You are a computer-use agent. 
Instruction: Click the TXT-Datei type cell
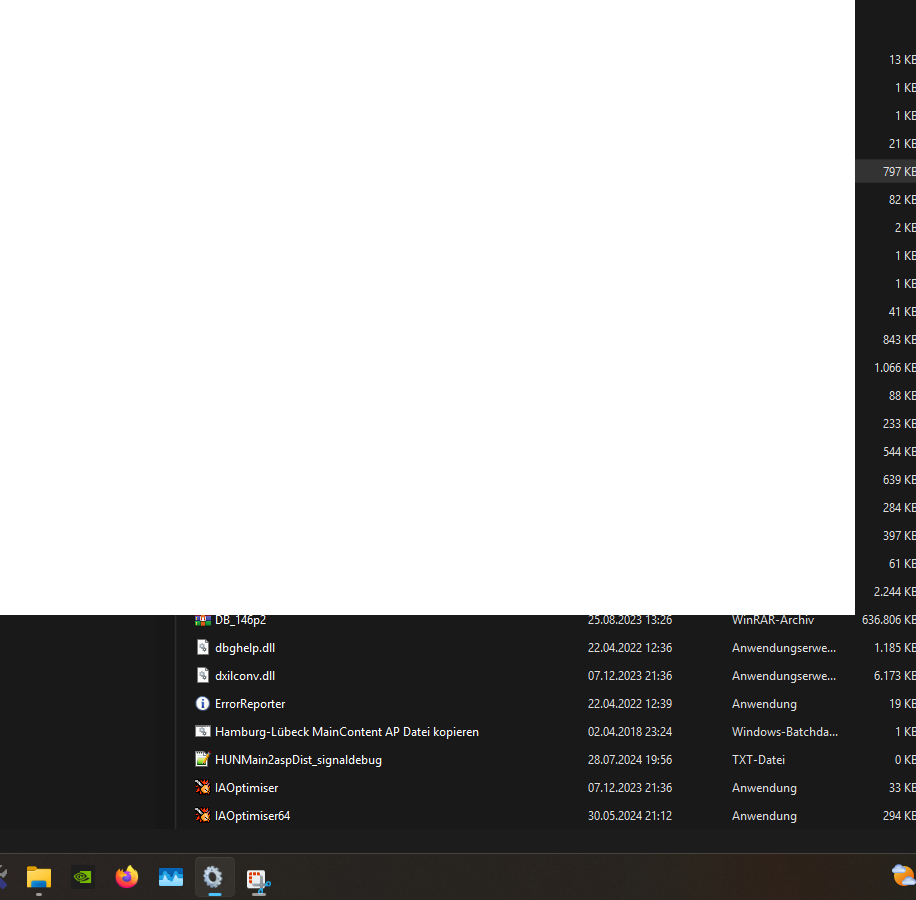(758, 760)
